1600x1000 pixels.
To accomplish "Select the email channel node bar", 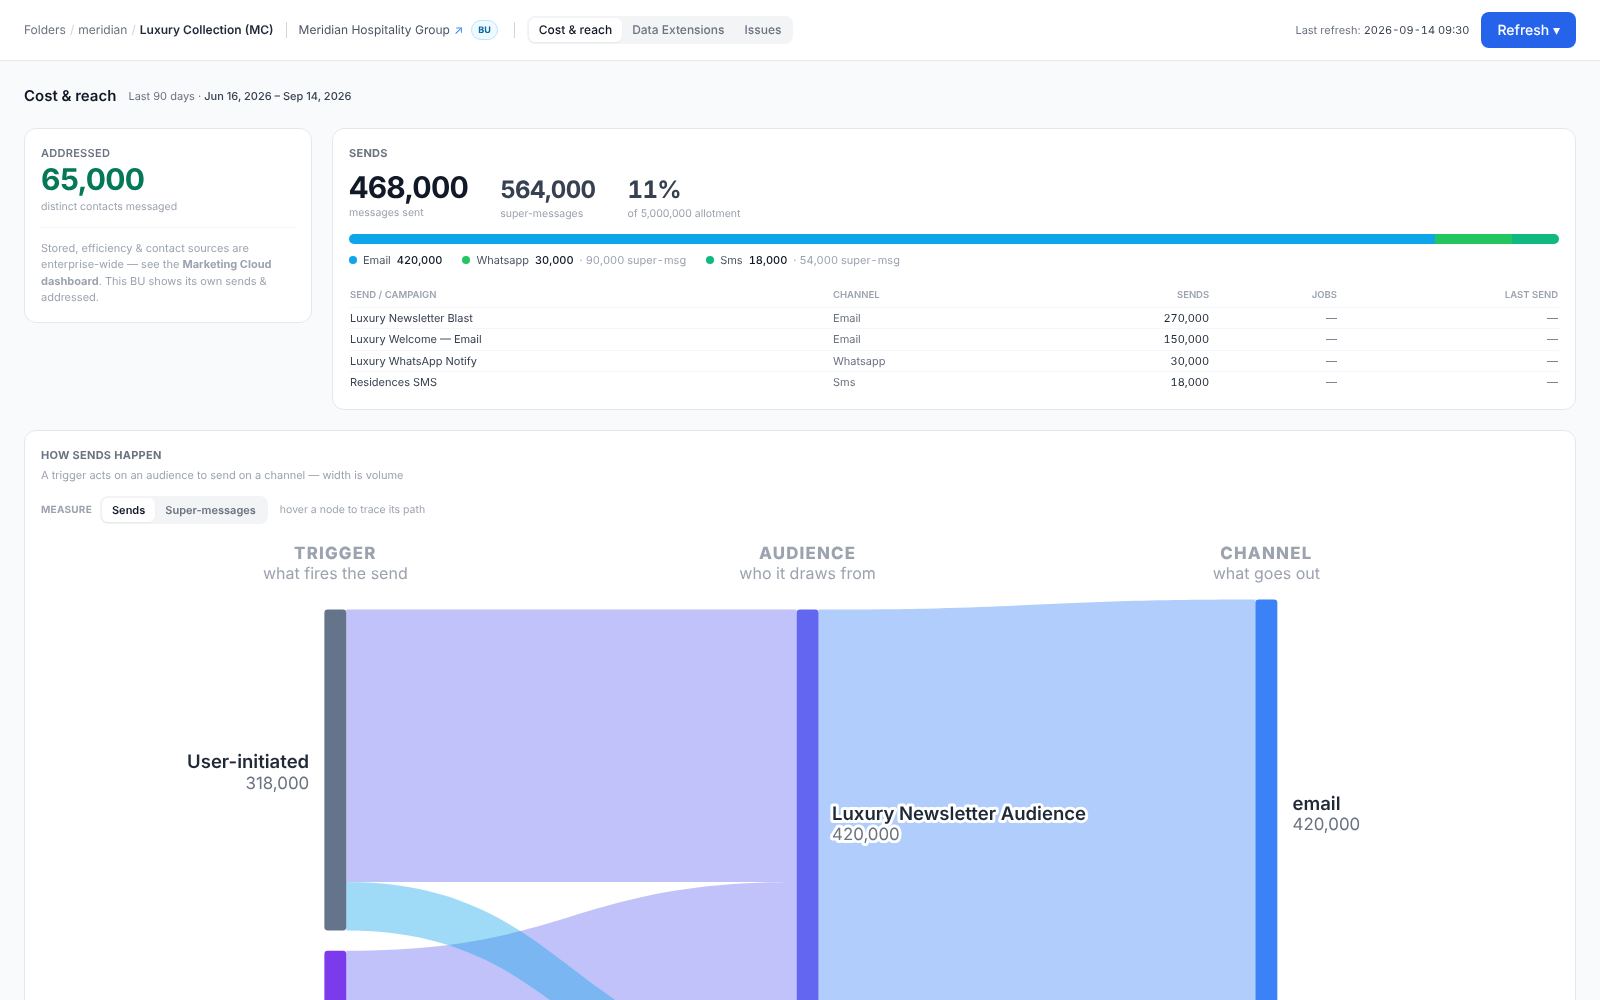I will pyautogui.click(x=1266, y=800).
